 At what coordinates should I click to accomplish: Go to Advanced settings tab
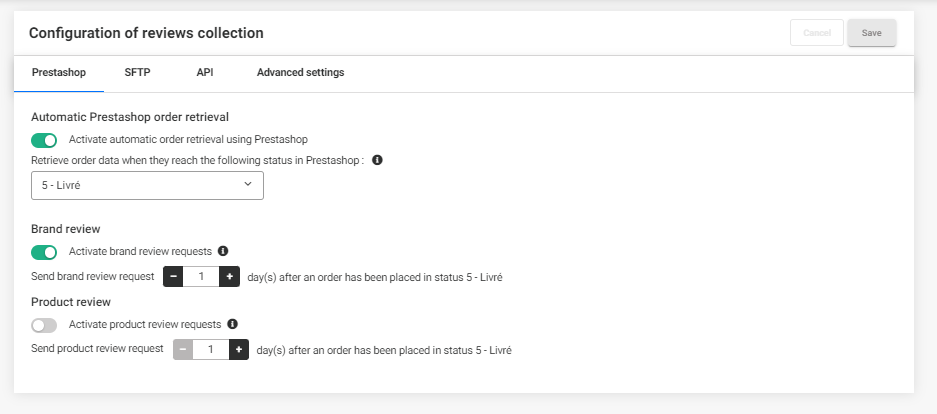pyautogui.click(x=301, y=72)
